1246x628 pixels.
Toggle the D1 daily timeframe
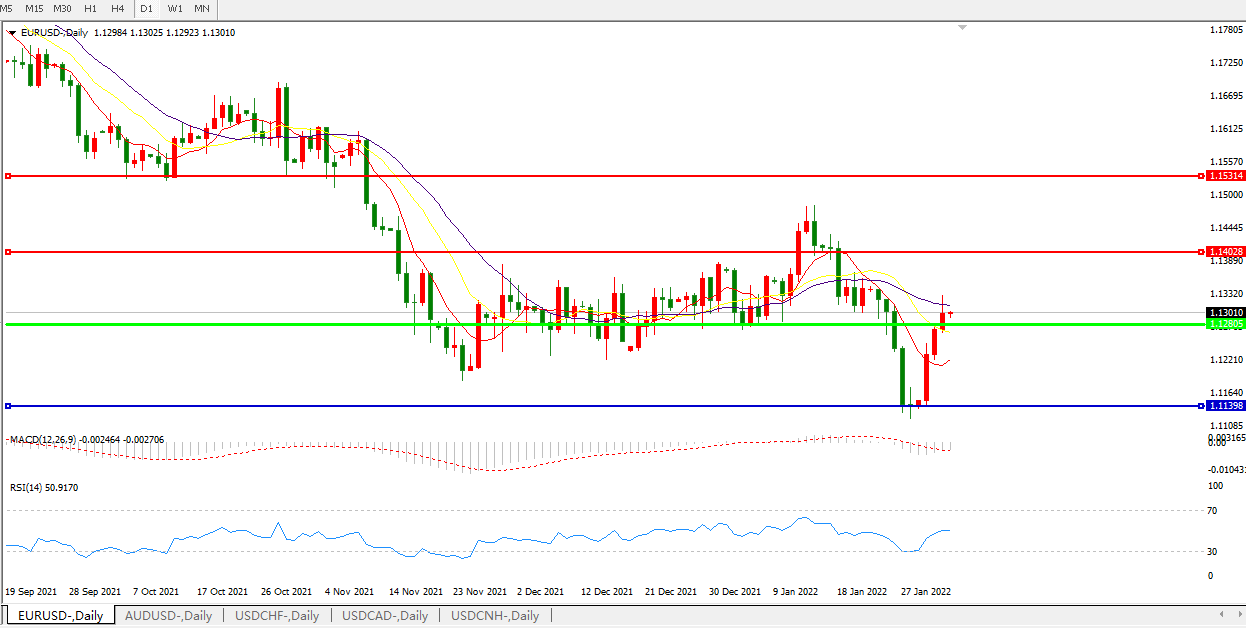coord(147,8)
